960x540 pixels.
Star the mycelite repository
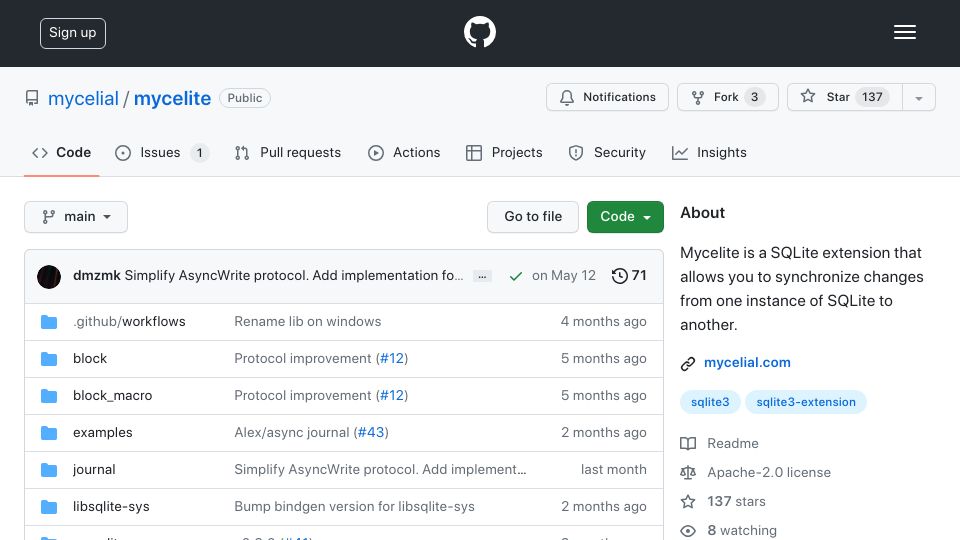point(844,97)
